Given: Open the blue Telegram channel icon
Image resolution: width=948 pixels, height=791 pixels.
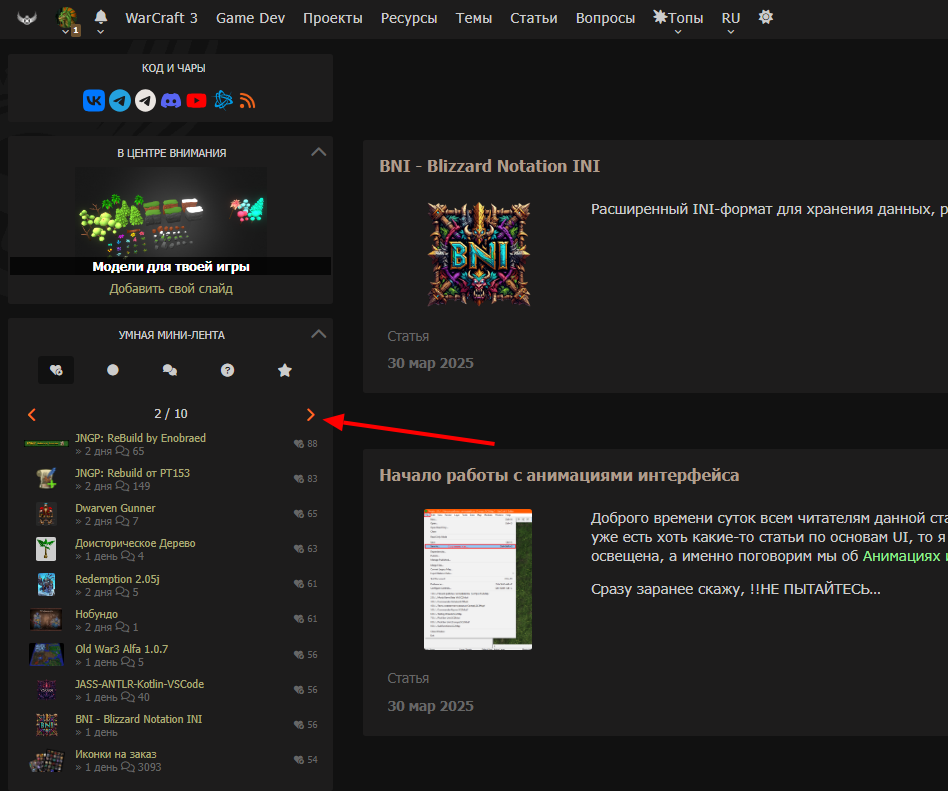Looking at the screenshot, I should click(x=120, y=100).
